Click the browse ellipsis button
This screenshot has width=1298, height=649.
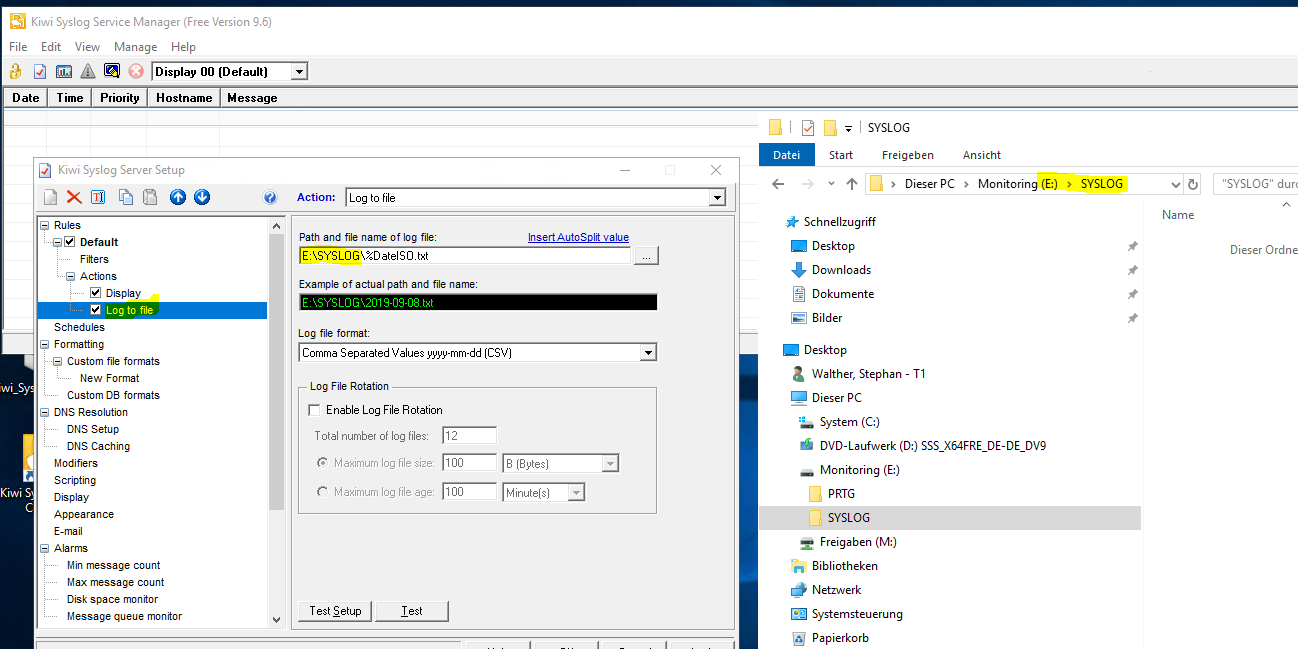tap(646, 256)
